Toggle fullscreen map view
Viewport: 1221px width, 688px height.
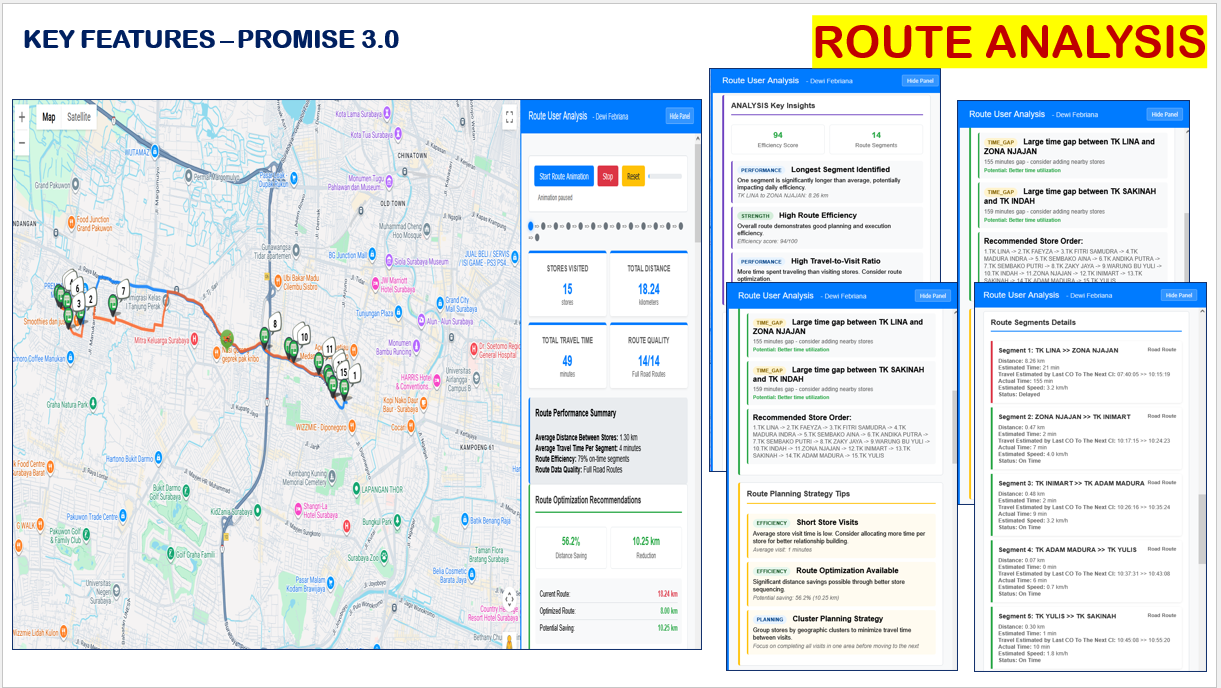tap(508, 116)
